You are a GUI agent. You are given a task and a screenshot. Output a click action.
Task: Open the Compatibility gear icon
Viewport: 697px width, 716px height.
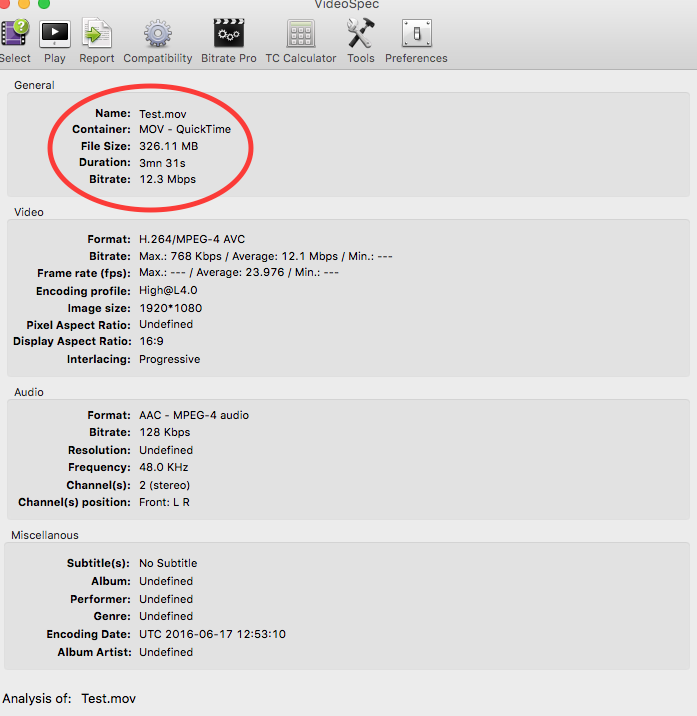[158, 33]
